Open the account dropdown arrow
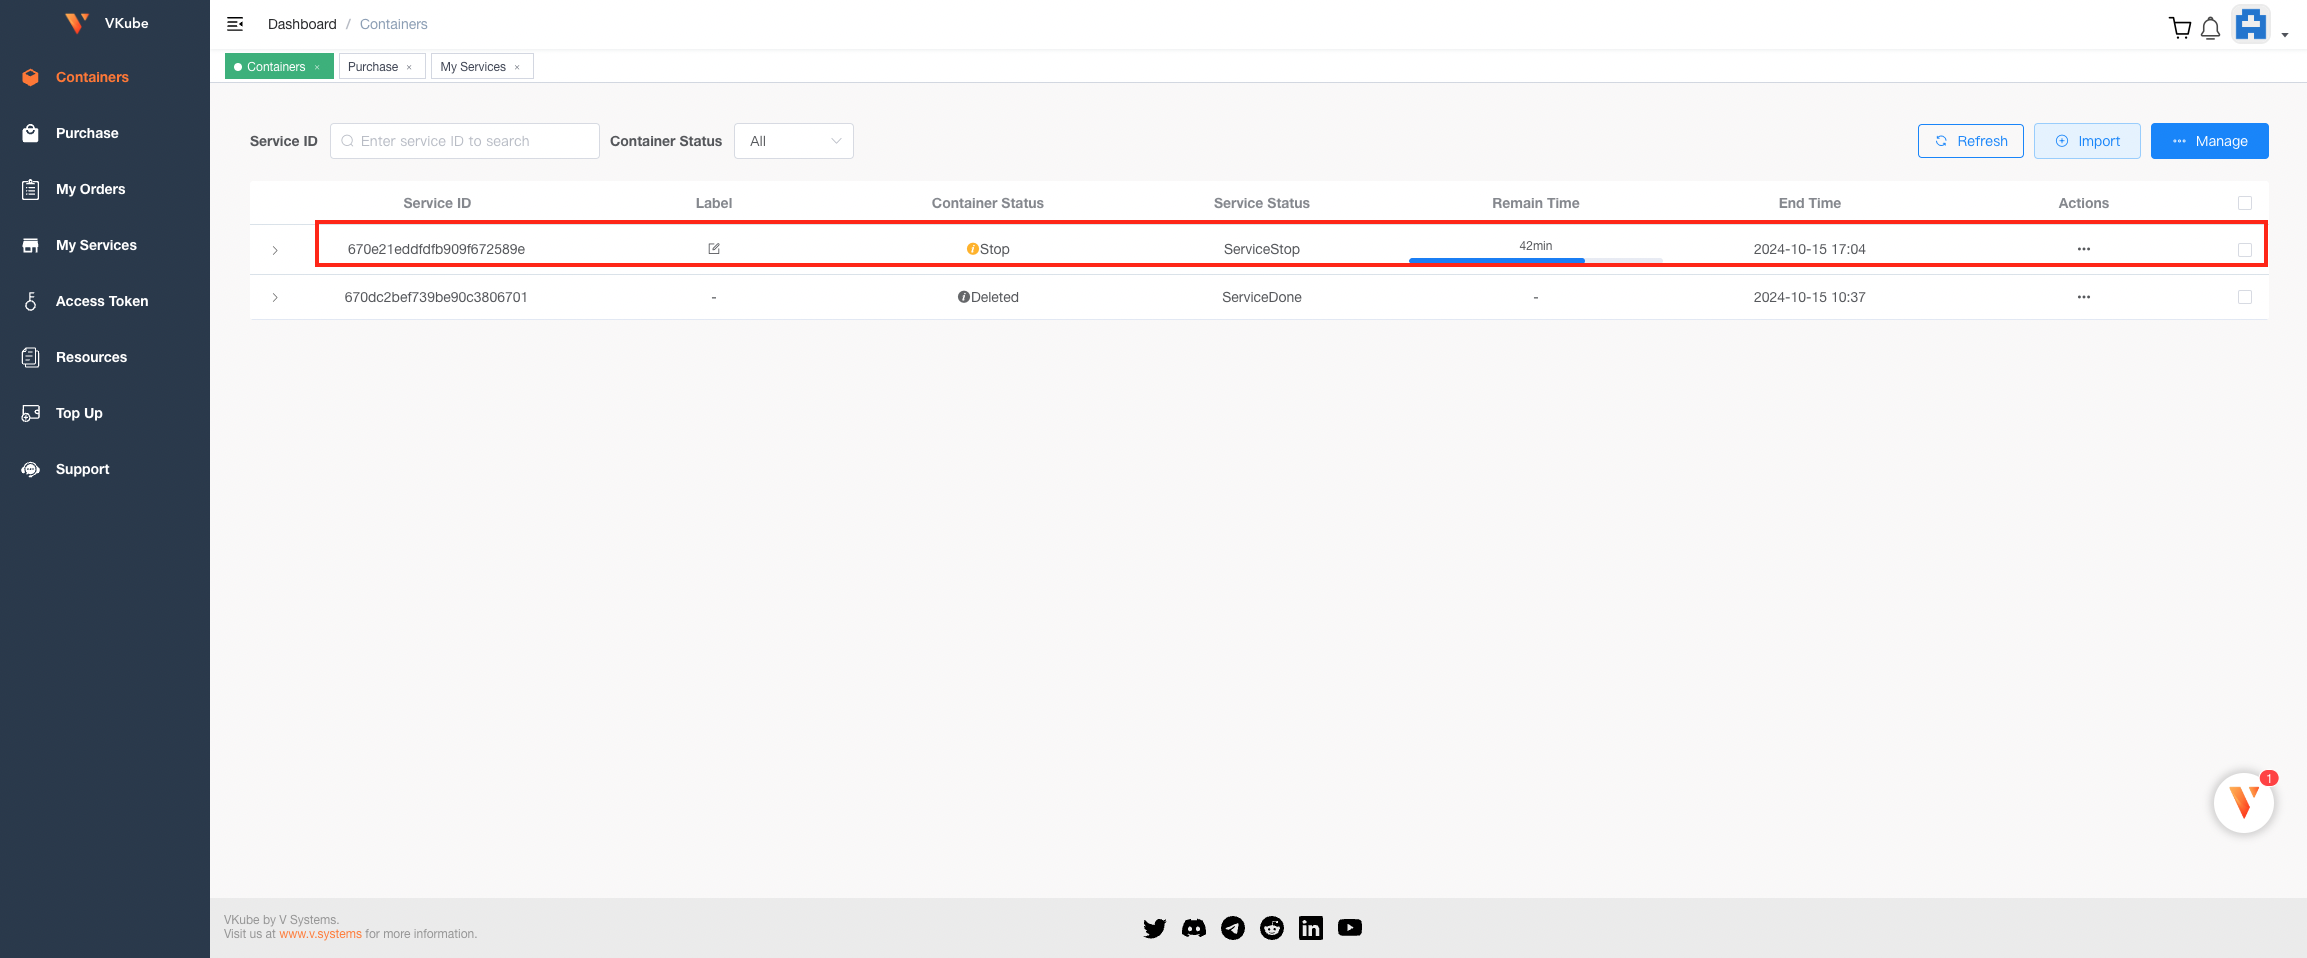This screenshot has height=958, width=2307. point(2285,35)
